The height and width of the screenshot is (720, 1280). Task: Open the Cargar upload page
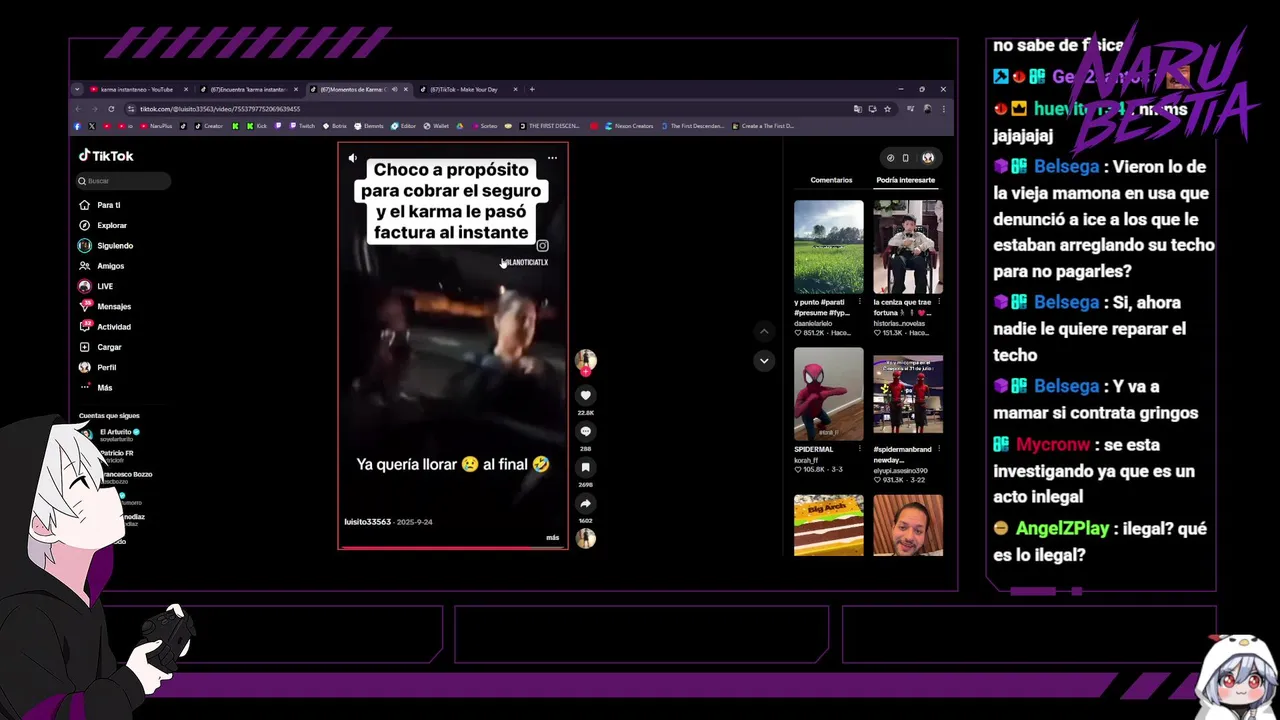100,347
